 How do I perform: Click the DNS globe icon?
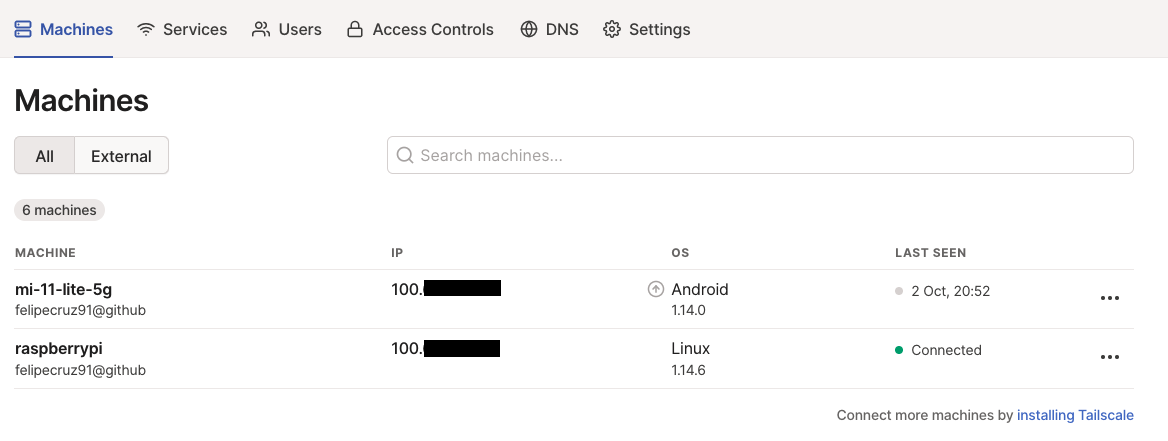pos(529,30)
